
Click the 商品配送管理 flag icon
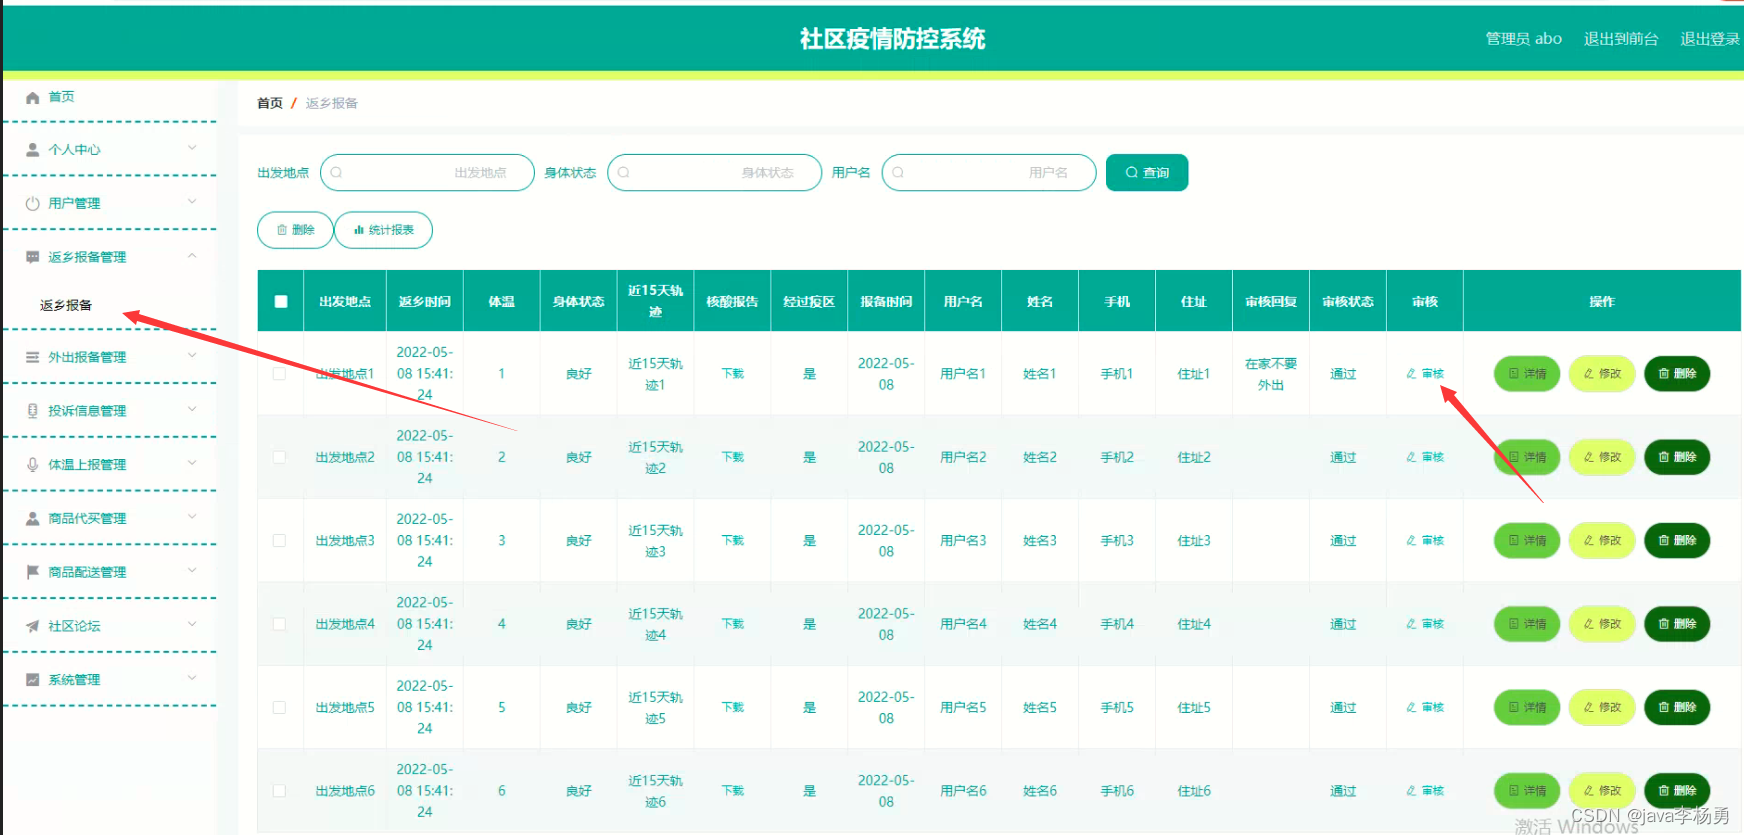(33, 572)
